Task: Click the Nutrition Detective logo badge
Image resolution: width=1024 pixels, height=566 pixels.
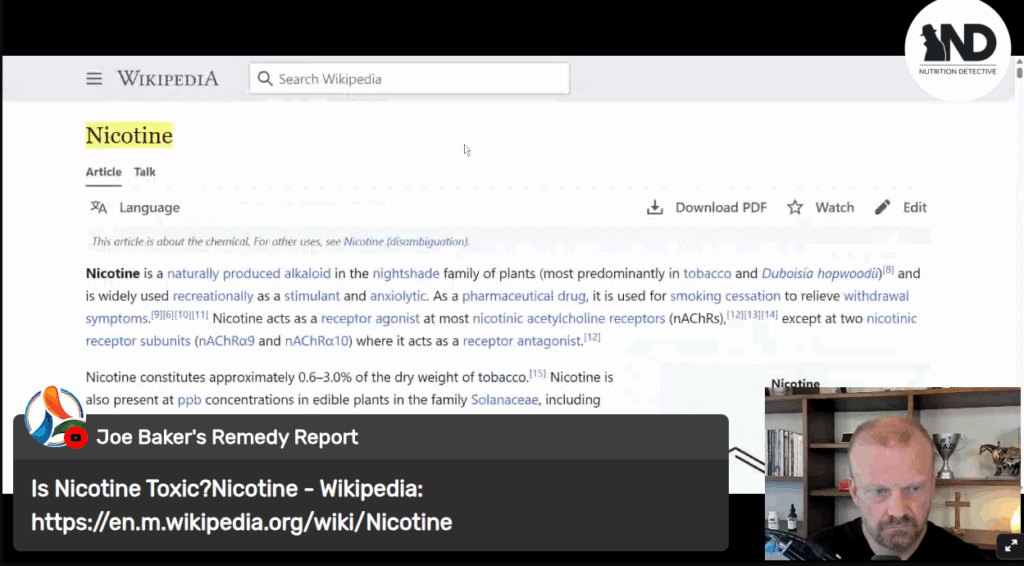Action: pos(957,49)
